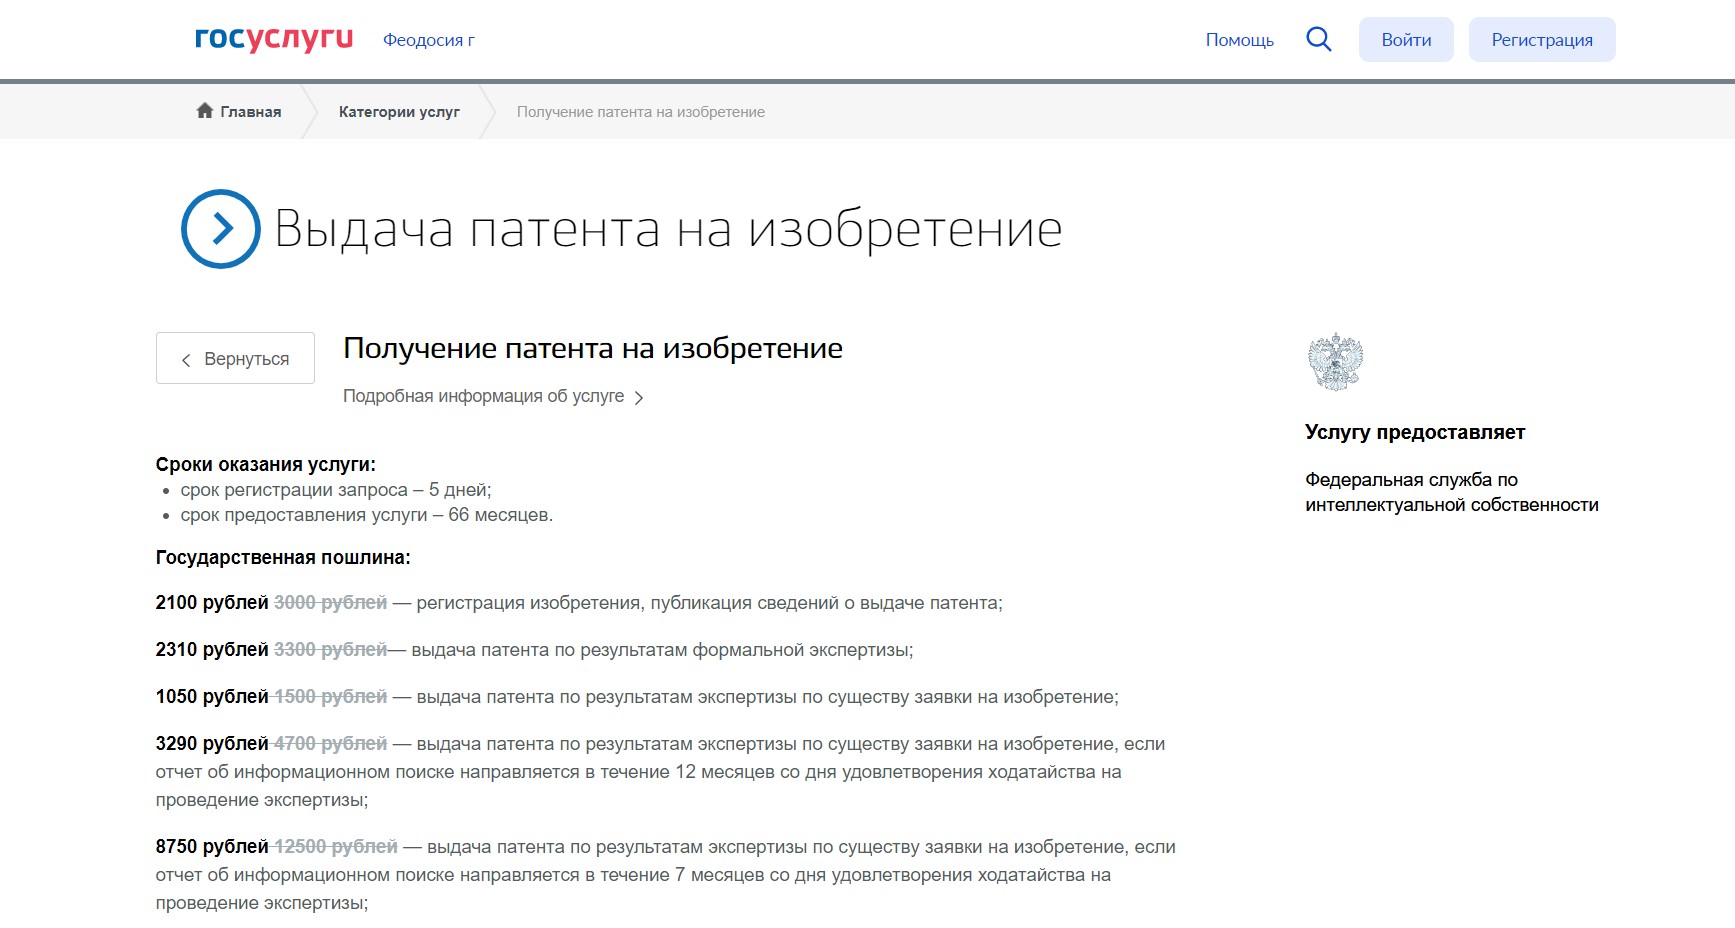
Task: Expand Подробная информация об услуге
Action: [x=493, y=396]
